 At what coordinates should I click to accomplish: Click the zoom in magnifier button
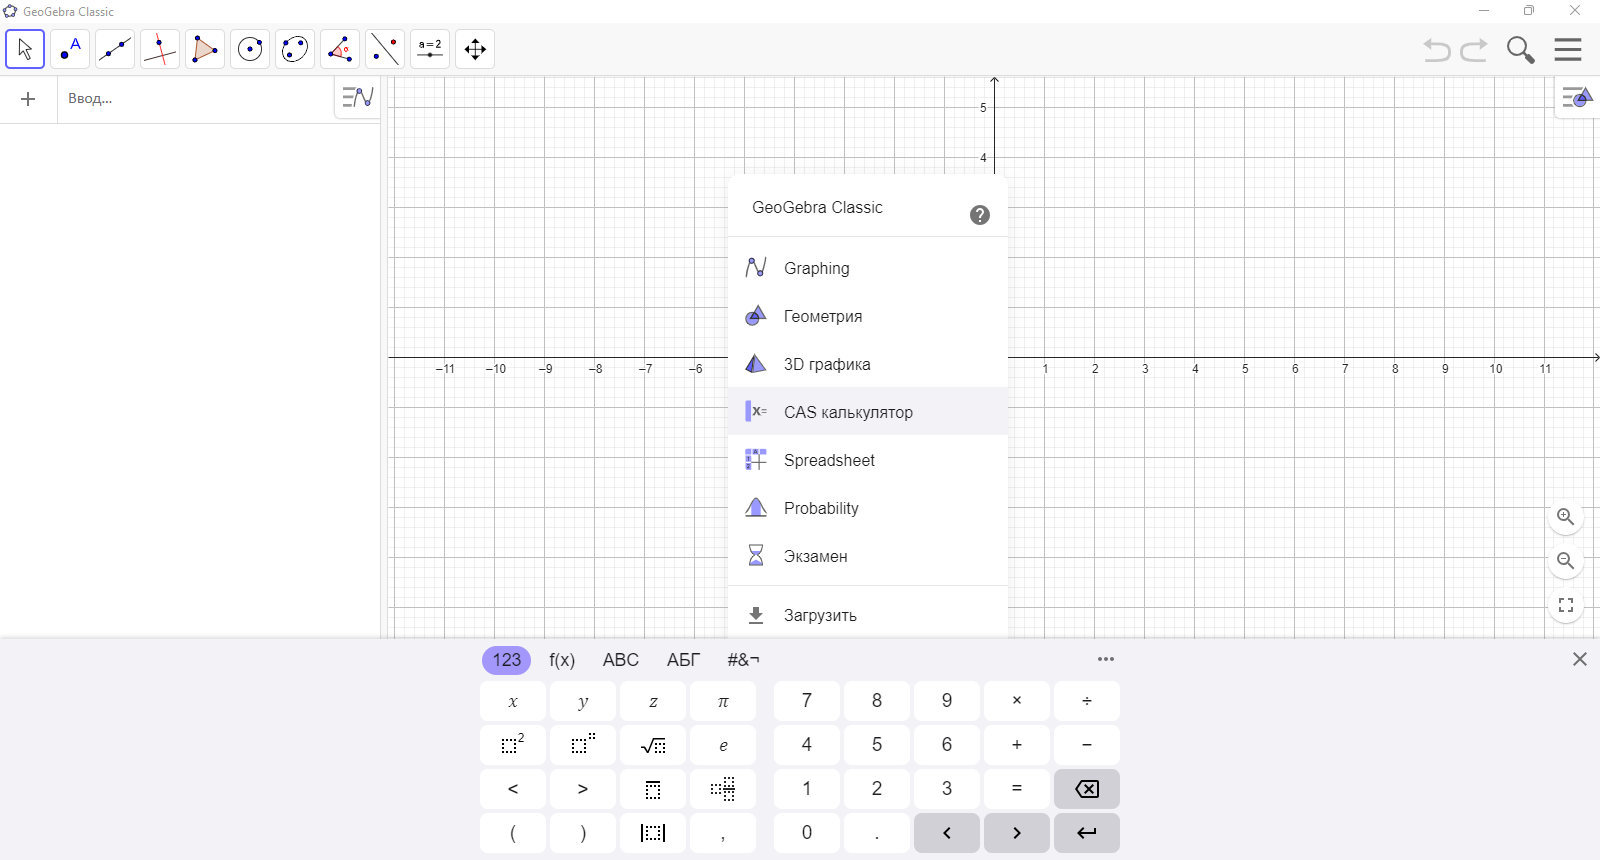[1566, 517]
